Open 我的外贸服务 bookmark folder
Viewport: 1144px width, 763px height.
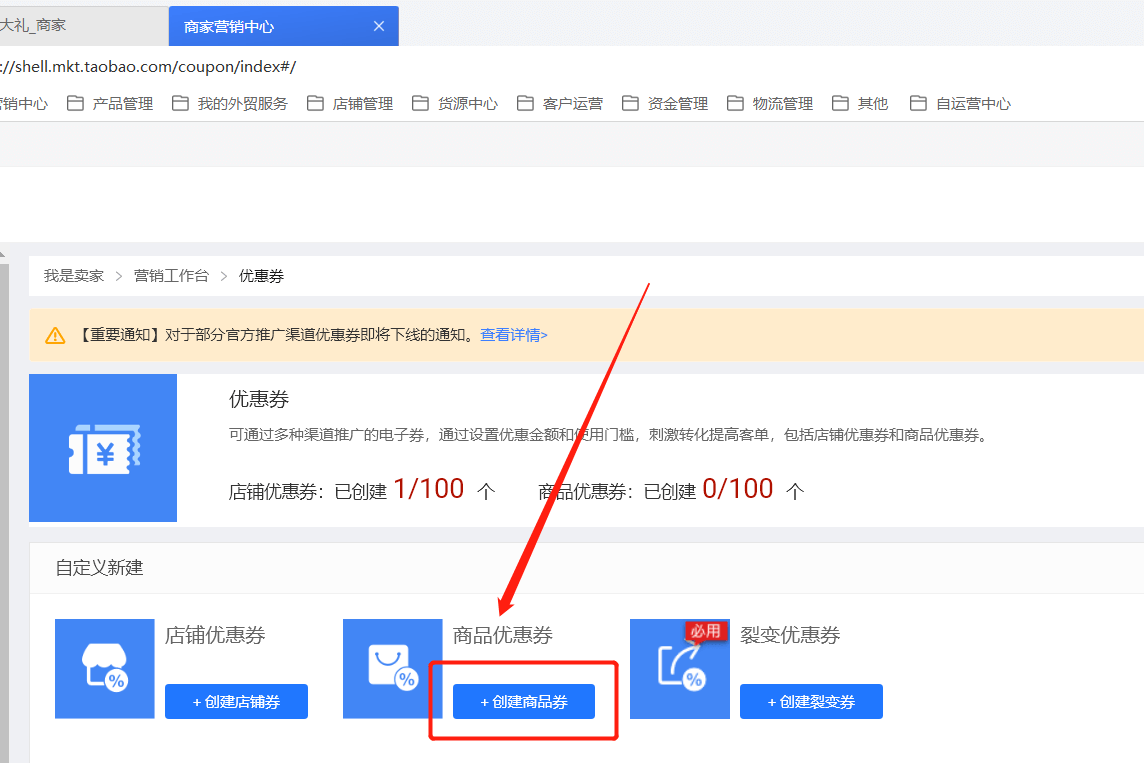pos(230,104)
